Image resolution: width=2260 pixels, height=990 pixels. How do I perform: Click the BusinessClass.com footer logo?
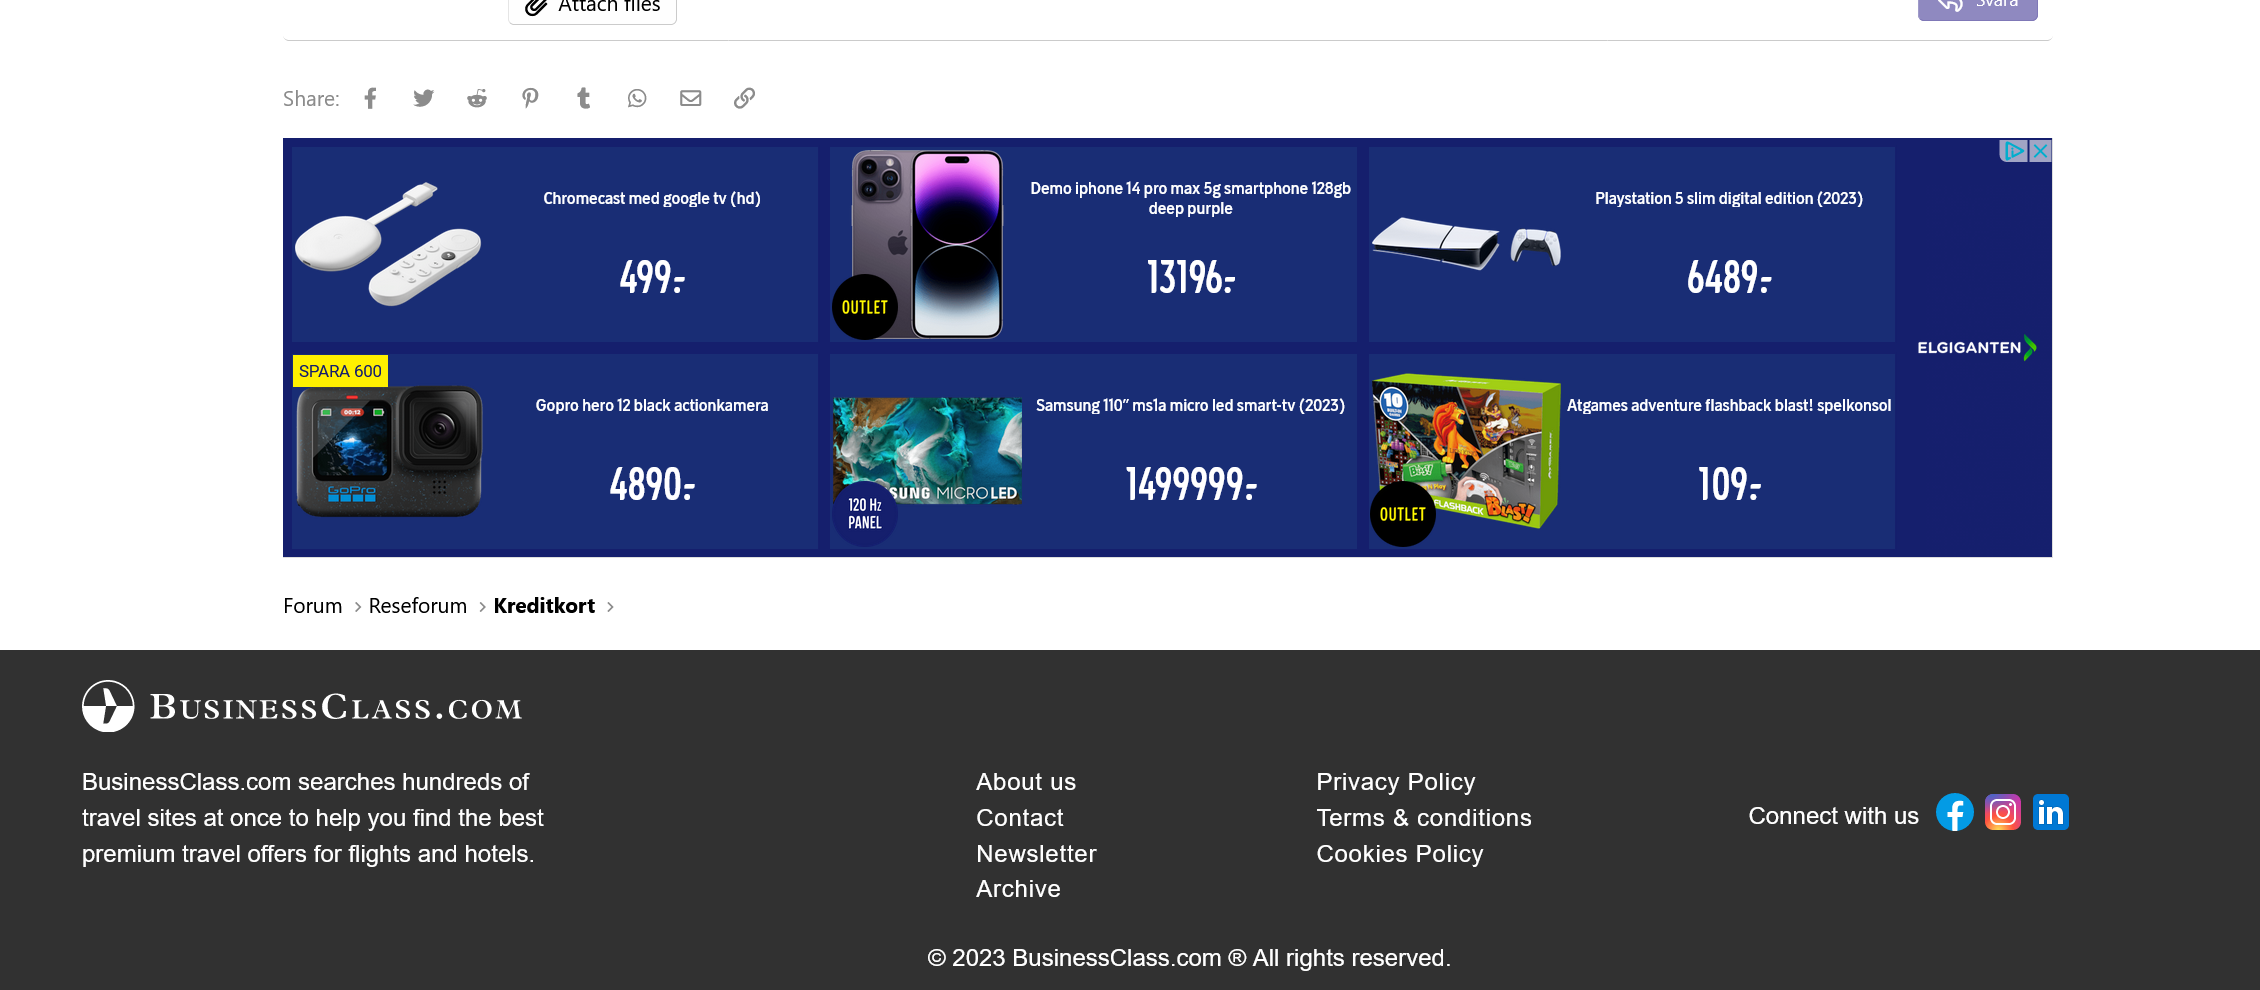pyautogui.click(x=302, y=707)
